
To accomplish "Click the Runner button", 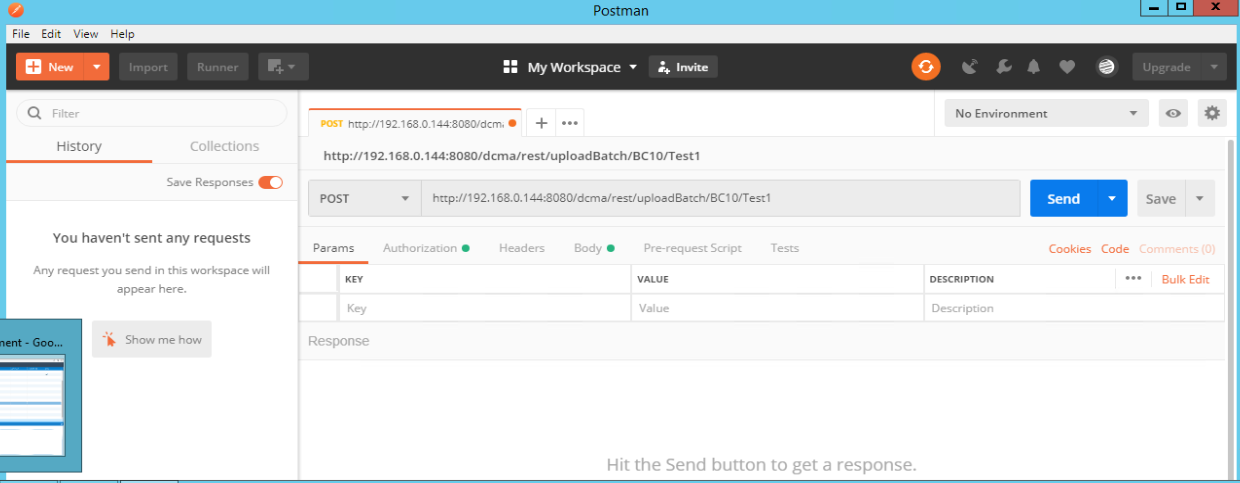I will pyautogui.click(x=217, y=67).
